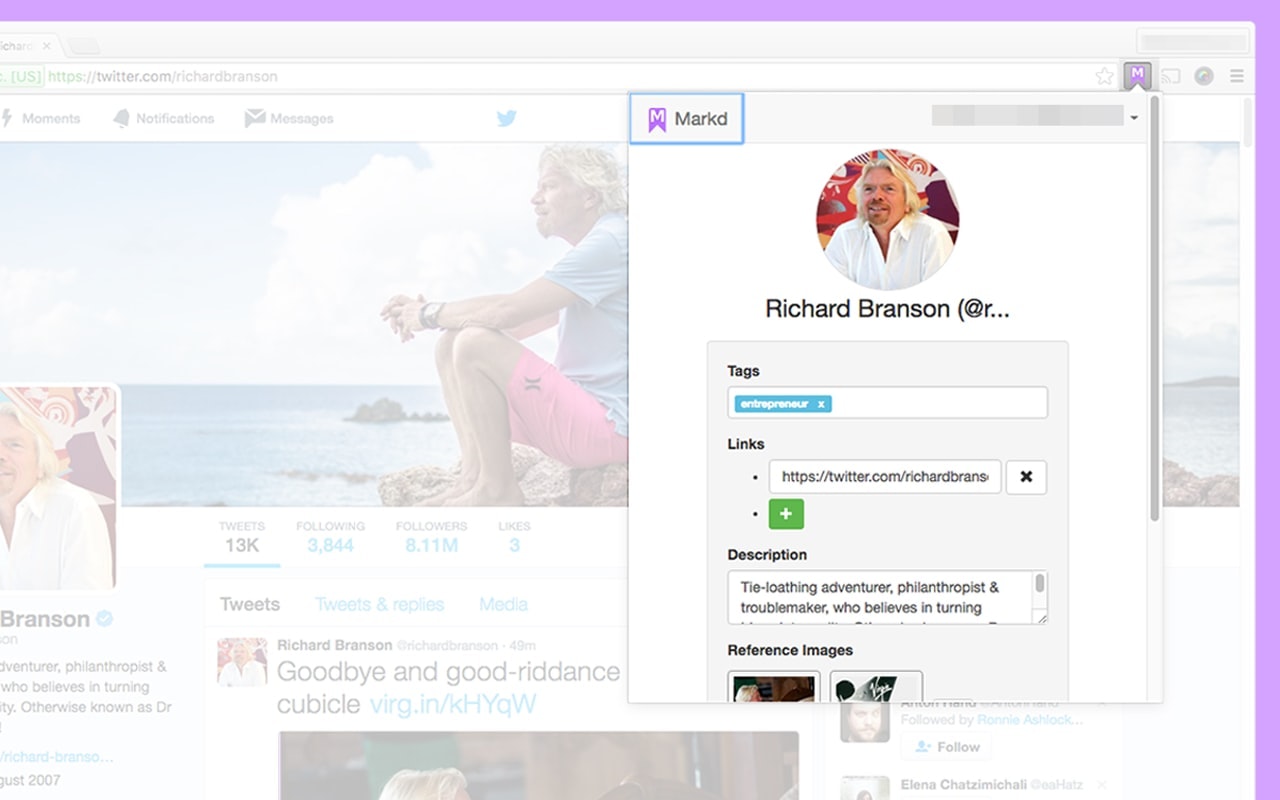The width and height of the screenshot is (1280, 800).
Task: Click the round extension icon beside the menu button
Action: click(x=1204, y=76)
